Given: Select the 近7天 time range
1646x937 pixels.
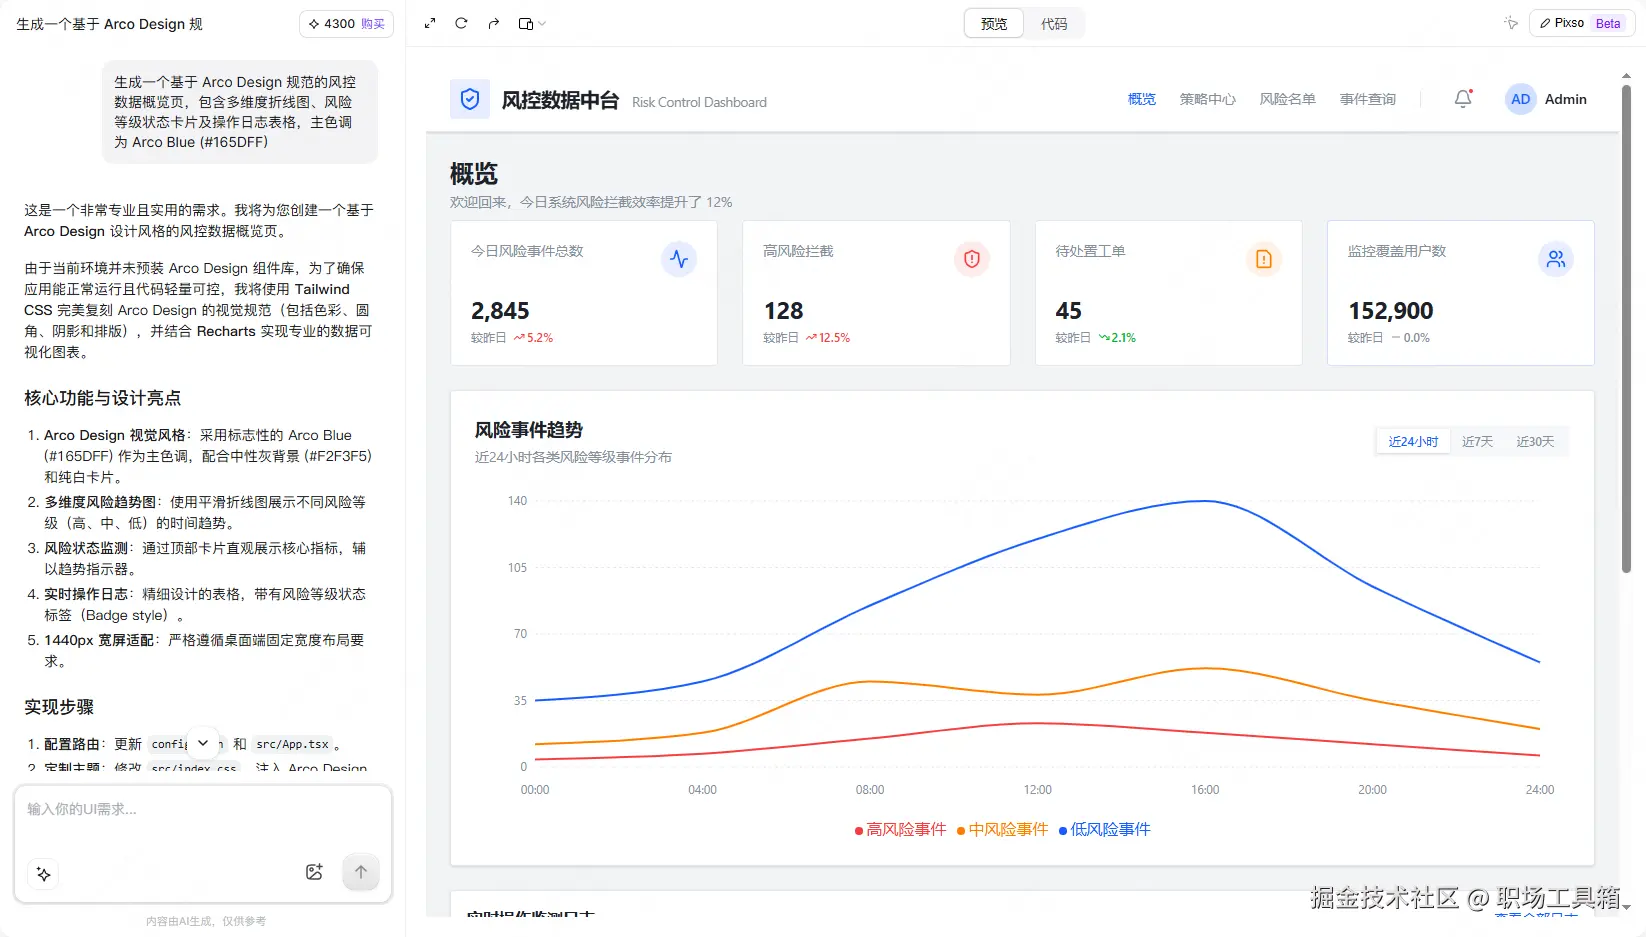Looking at the screenshot, I should tap(1477, 441).
